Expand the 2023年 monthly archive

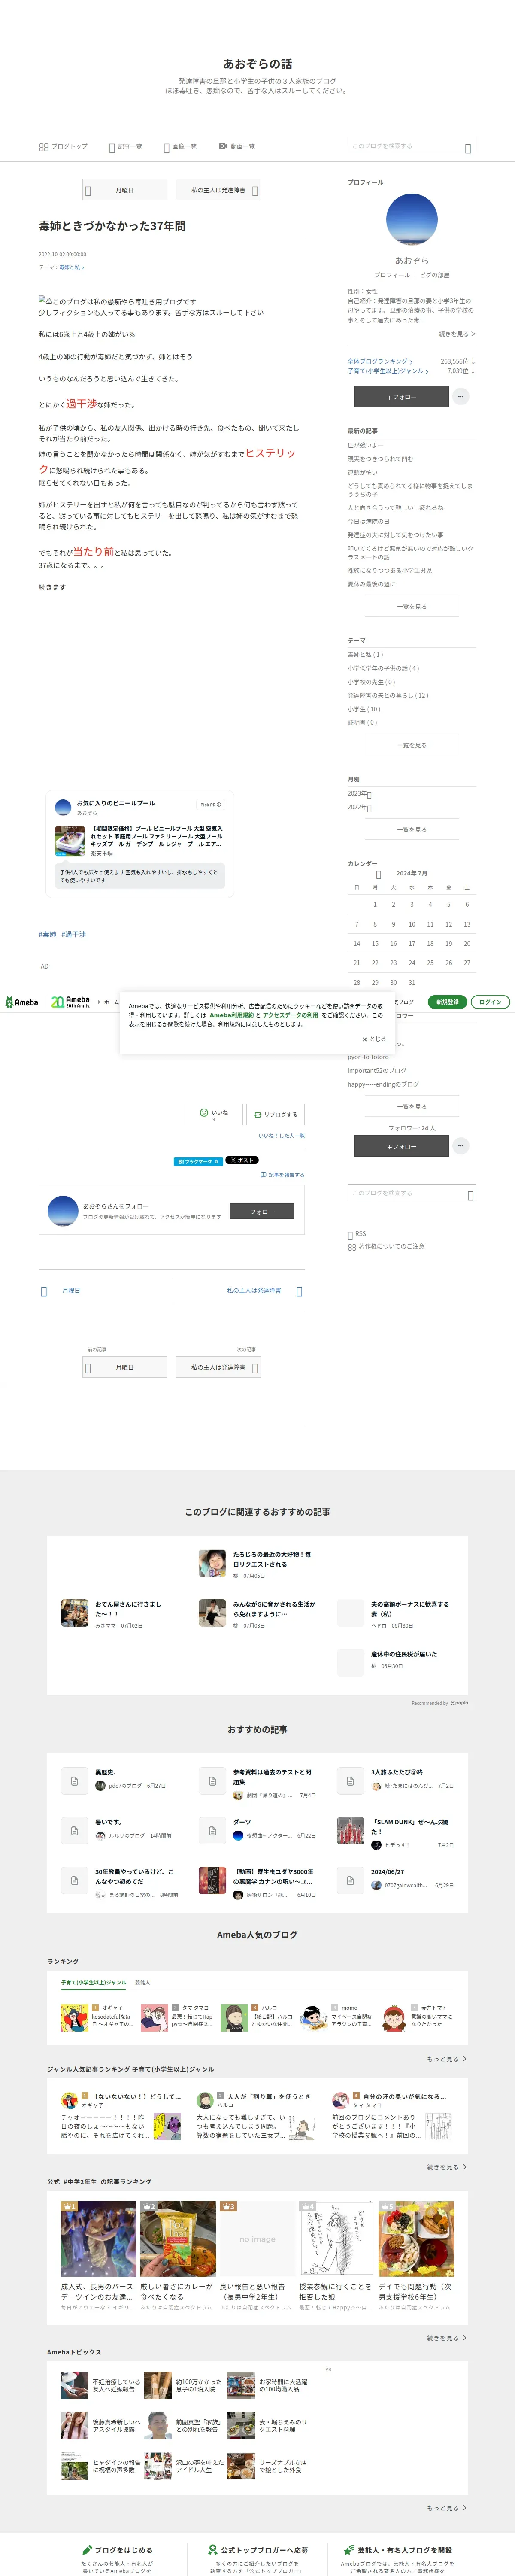tap(360, 794)
